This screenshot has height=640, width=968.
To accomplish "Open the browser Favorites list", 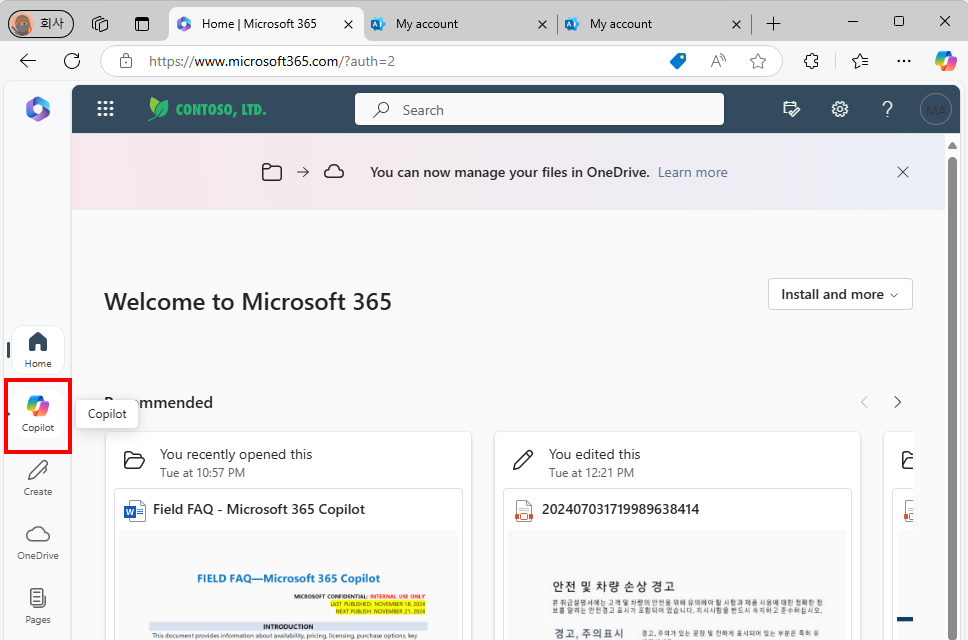I will point(859,61).
